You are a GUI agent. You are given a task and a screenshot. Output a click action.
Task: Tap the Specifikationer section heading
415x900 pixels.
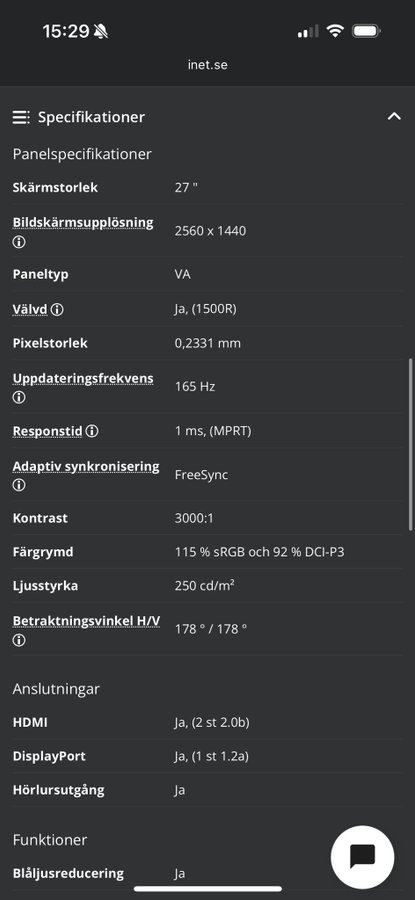pyautogui.click(x=91, y=117)
